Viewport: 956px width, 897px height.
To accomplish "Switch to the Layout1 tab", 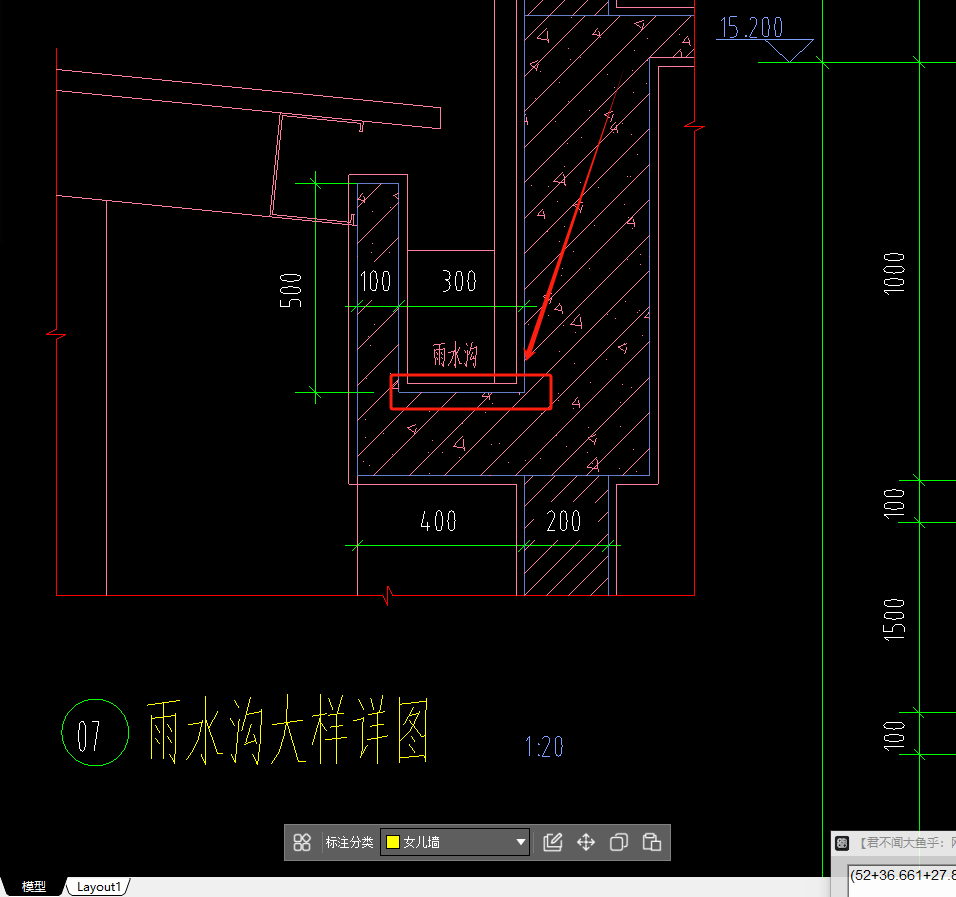I will 99,887.
